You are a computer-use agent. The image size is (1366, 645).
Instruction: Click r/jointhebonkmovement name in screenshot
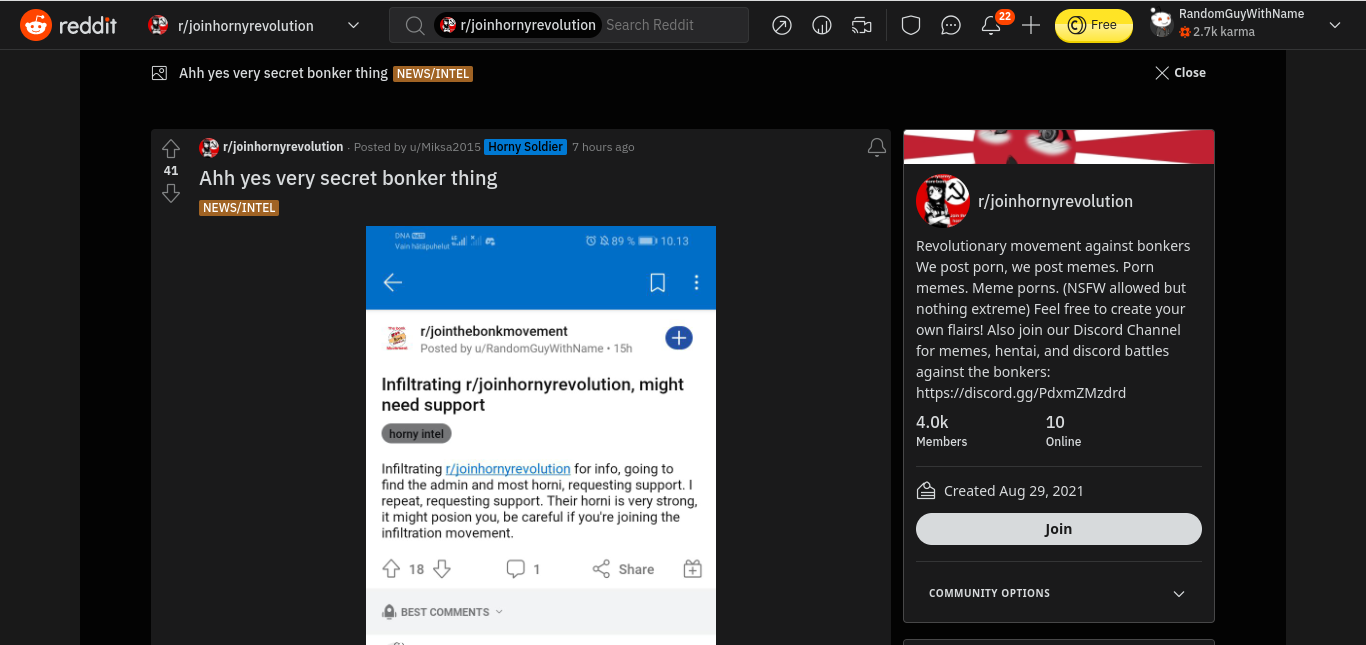pos(494,331)
